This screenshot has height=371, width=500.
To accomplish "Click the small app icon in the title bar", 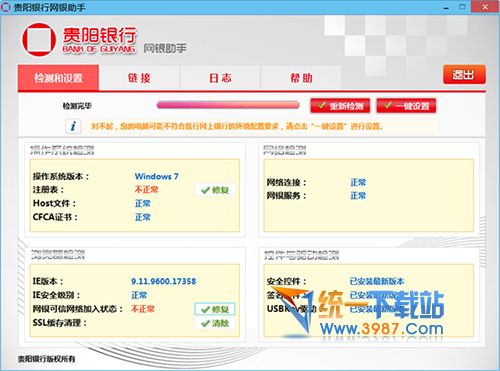I will tap(6, 7).
